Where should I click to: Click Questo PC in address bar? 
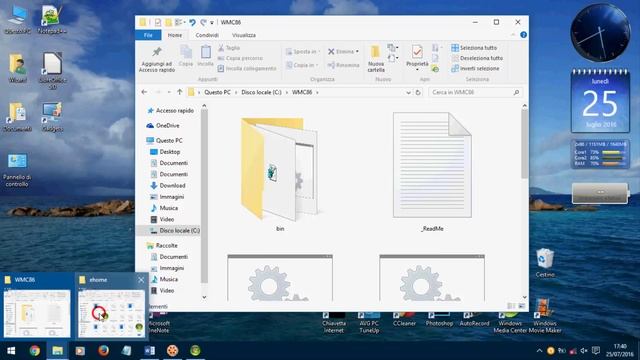click(217, 92)
